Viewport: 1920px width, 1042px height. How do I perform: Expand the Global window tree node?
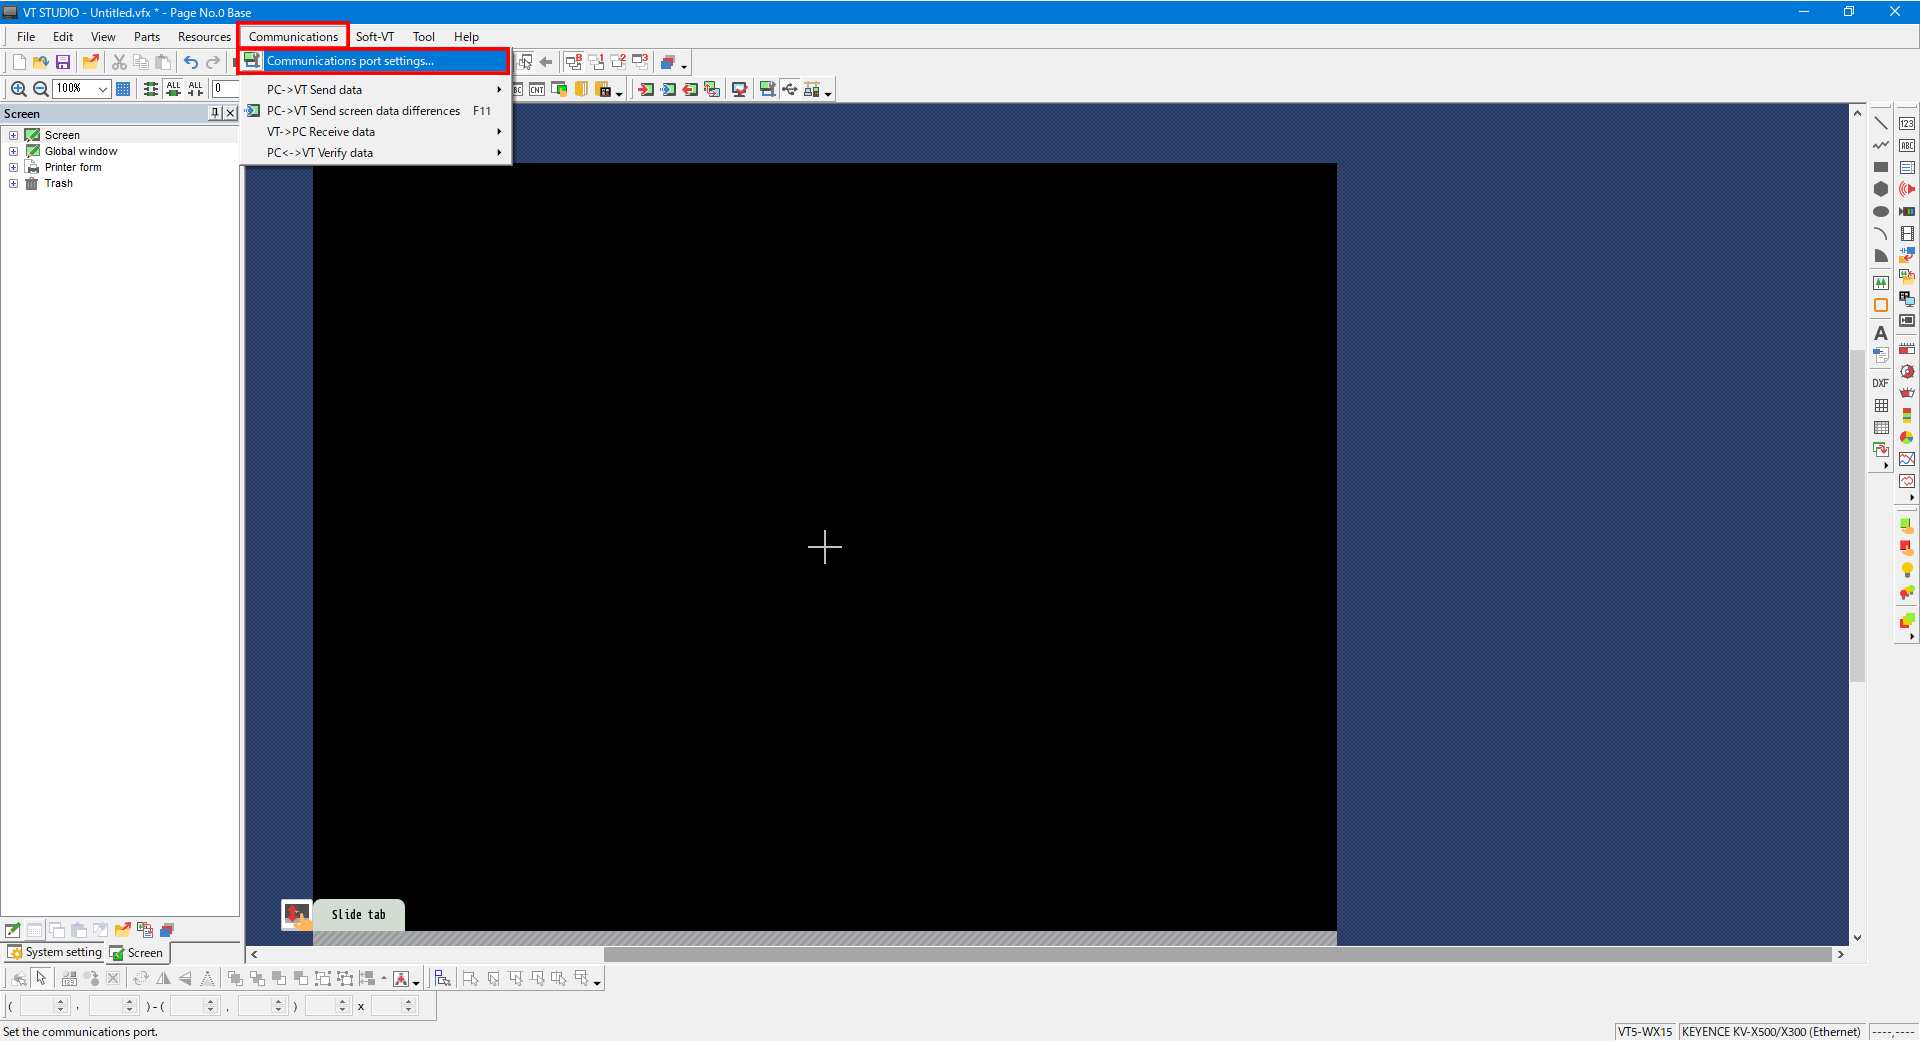pos(14,152)
